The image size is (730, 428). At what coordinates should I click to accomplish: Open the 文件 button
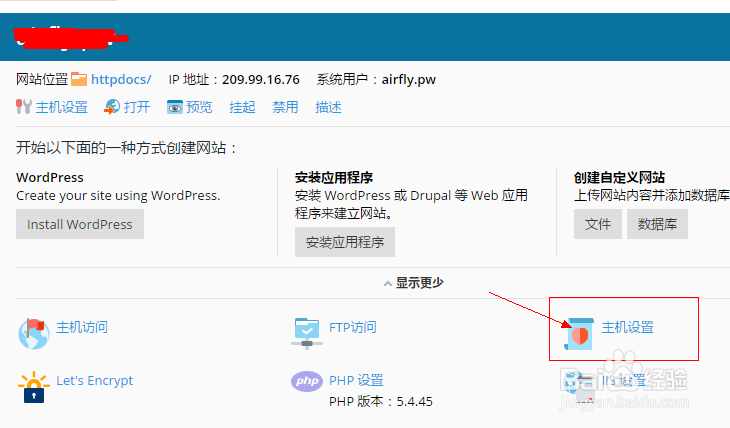598,224
